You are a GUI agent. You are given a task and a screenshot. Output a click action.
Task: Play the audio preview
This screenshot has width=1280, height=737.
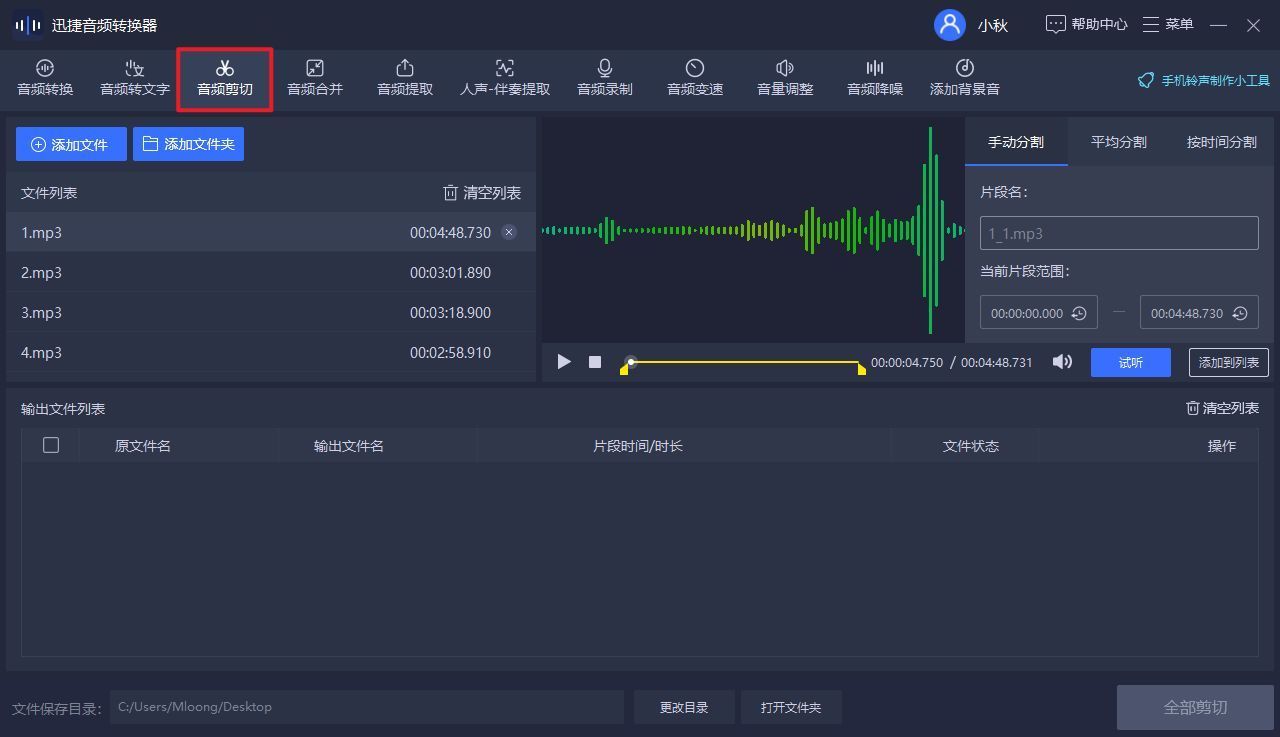click(x=564, y=362)
